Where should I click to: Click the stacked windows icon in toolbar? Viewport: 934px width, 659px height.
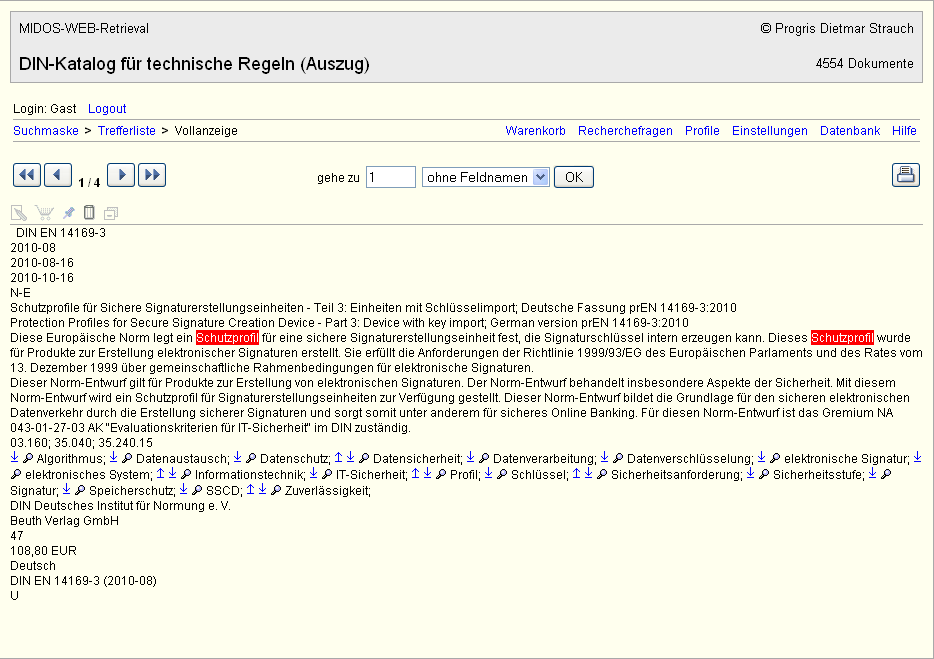coord(110,213)
